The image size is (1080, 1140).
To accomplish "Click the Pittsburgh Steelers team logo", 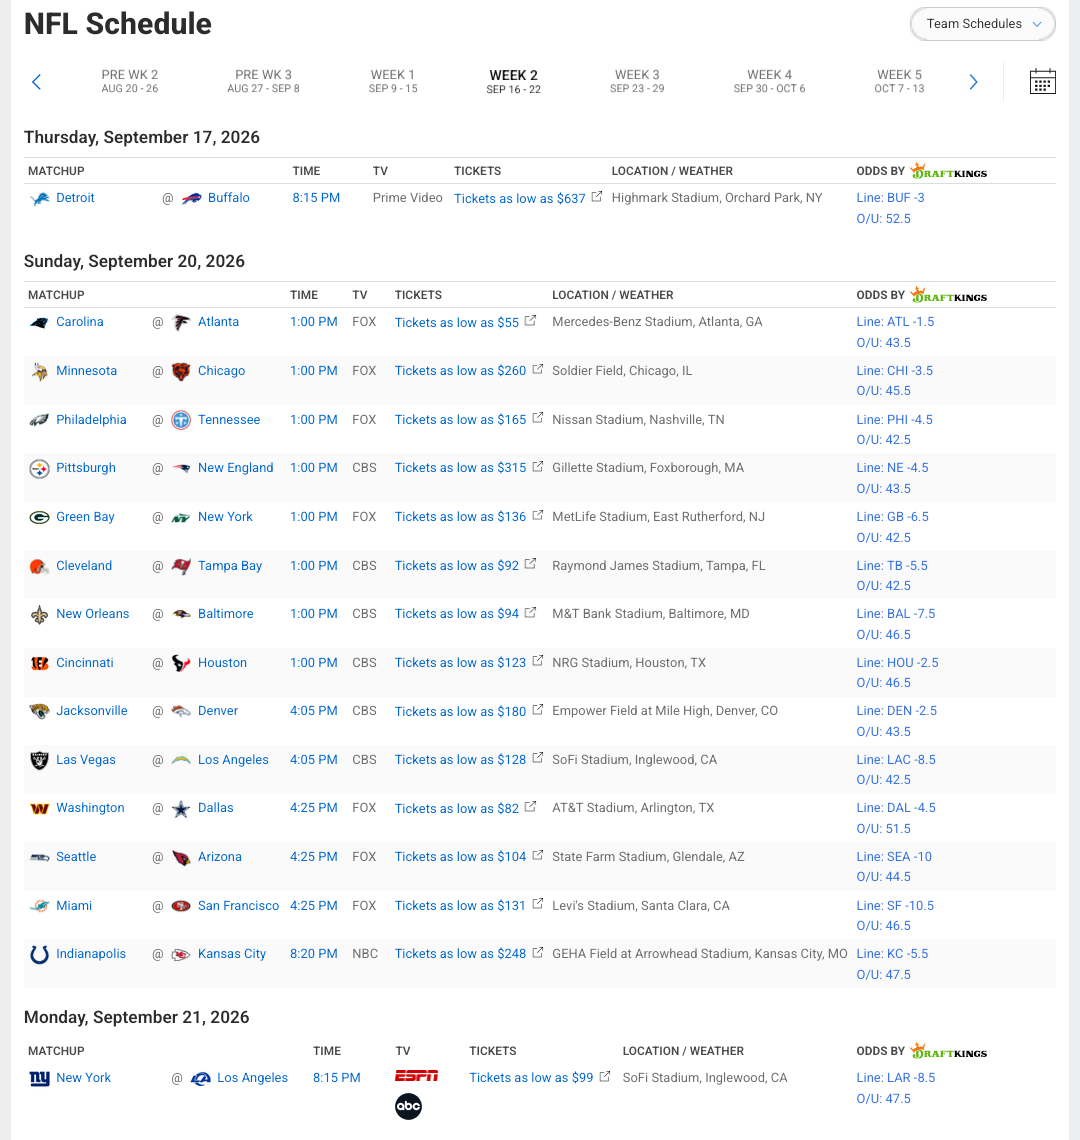I will [x=39, y=469].
